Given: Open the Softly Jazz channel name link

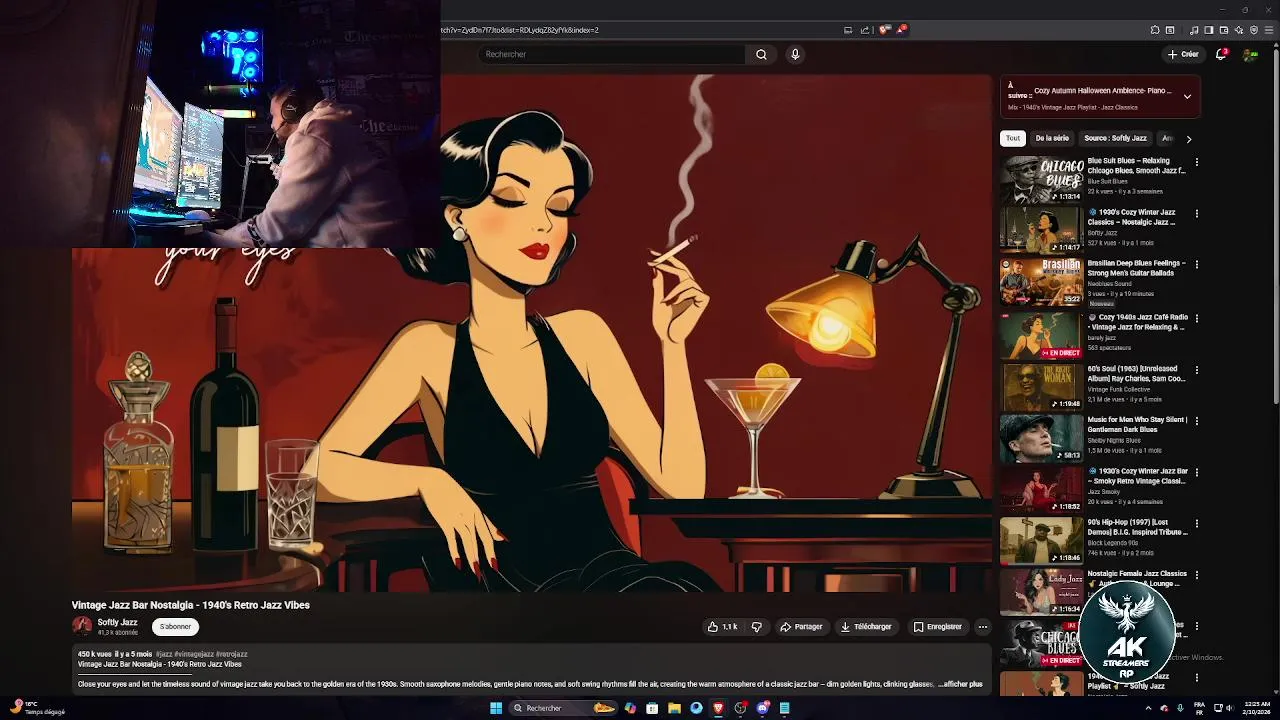Looking at the screenshot, I should (x=117, y=622).
